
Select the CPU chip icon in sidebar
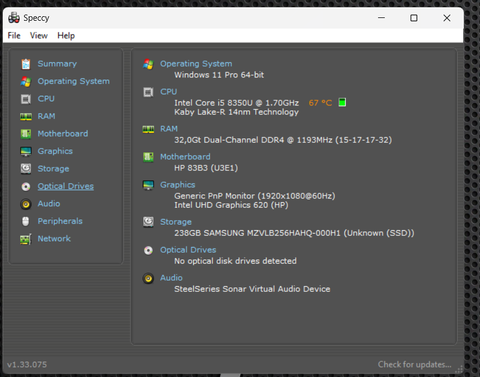26,99
